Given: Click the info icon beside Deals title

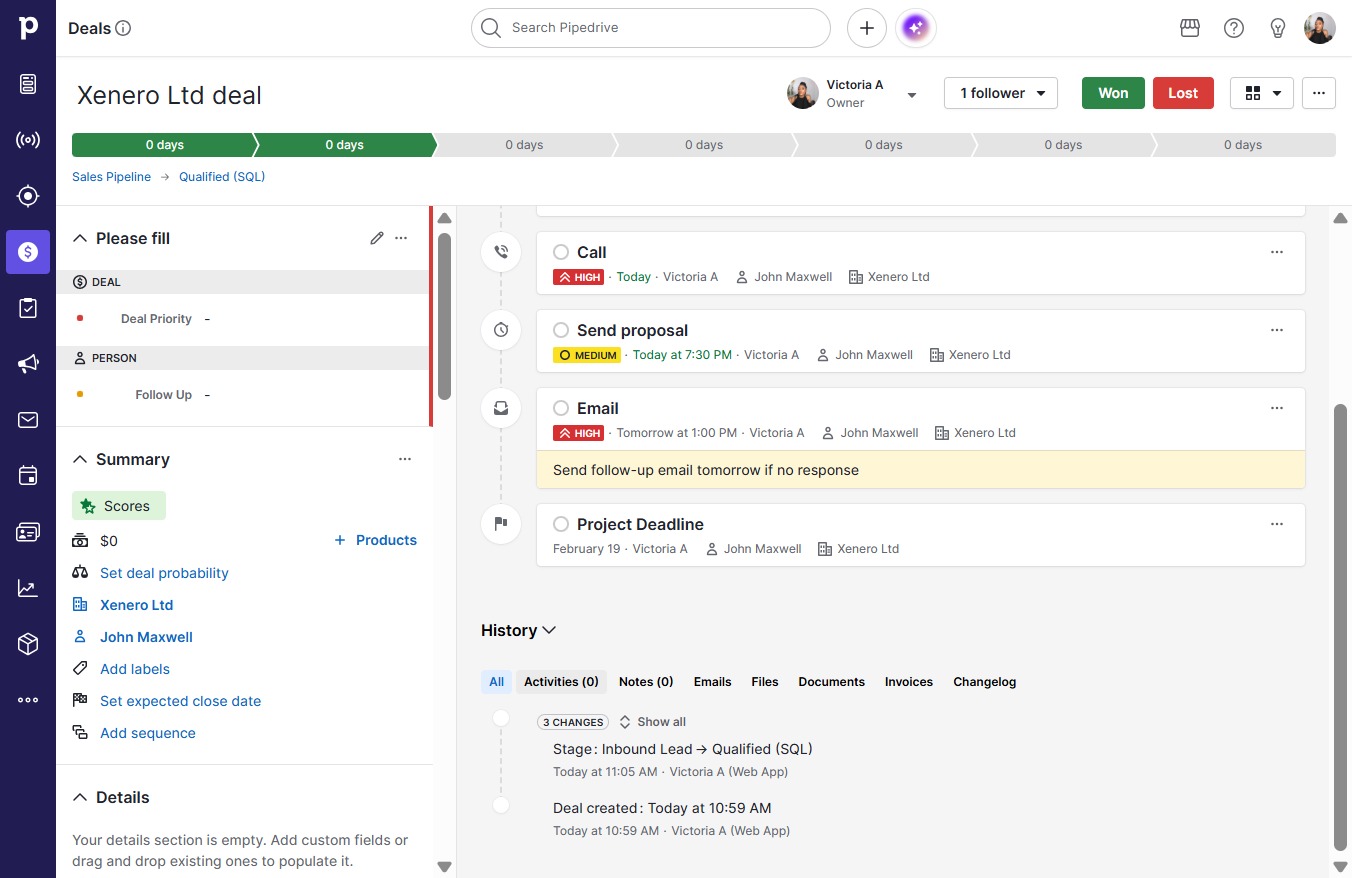Looking at the screenshot, I should point(123,28).
